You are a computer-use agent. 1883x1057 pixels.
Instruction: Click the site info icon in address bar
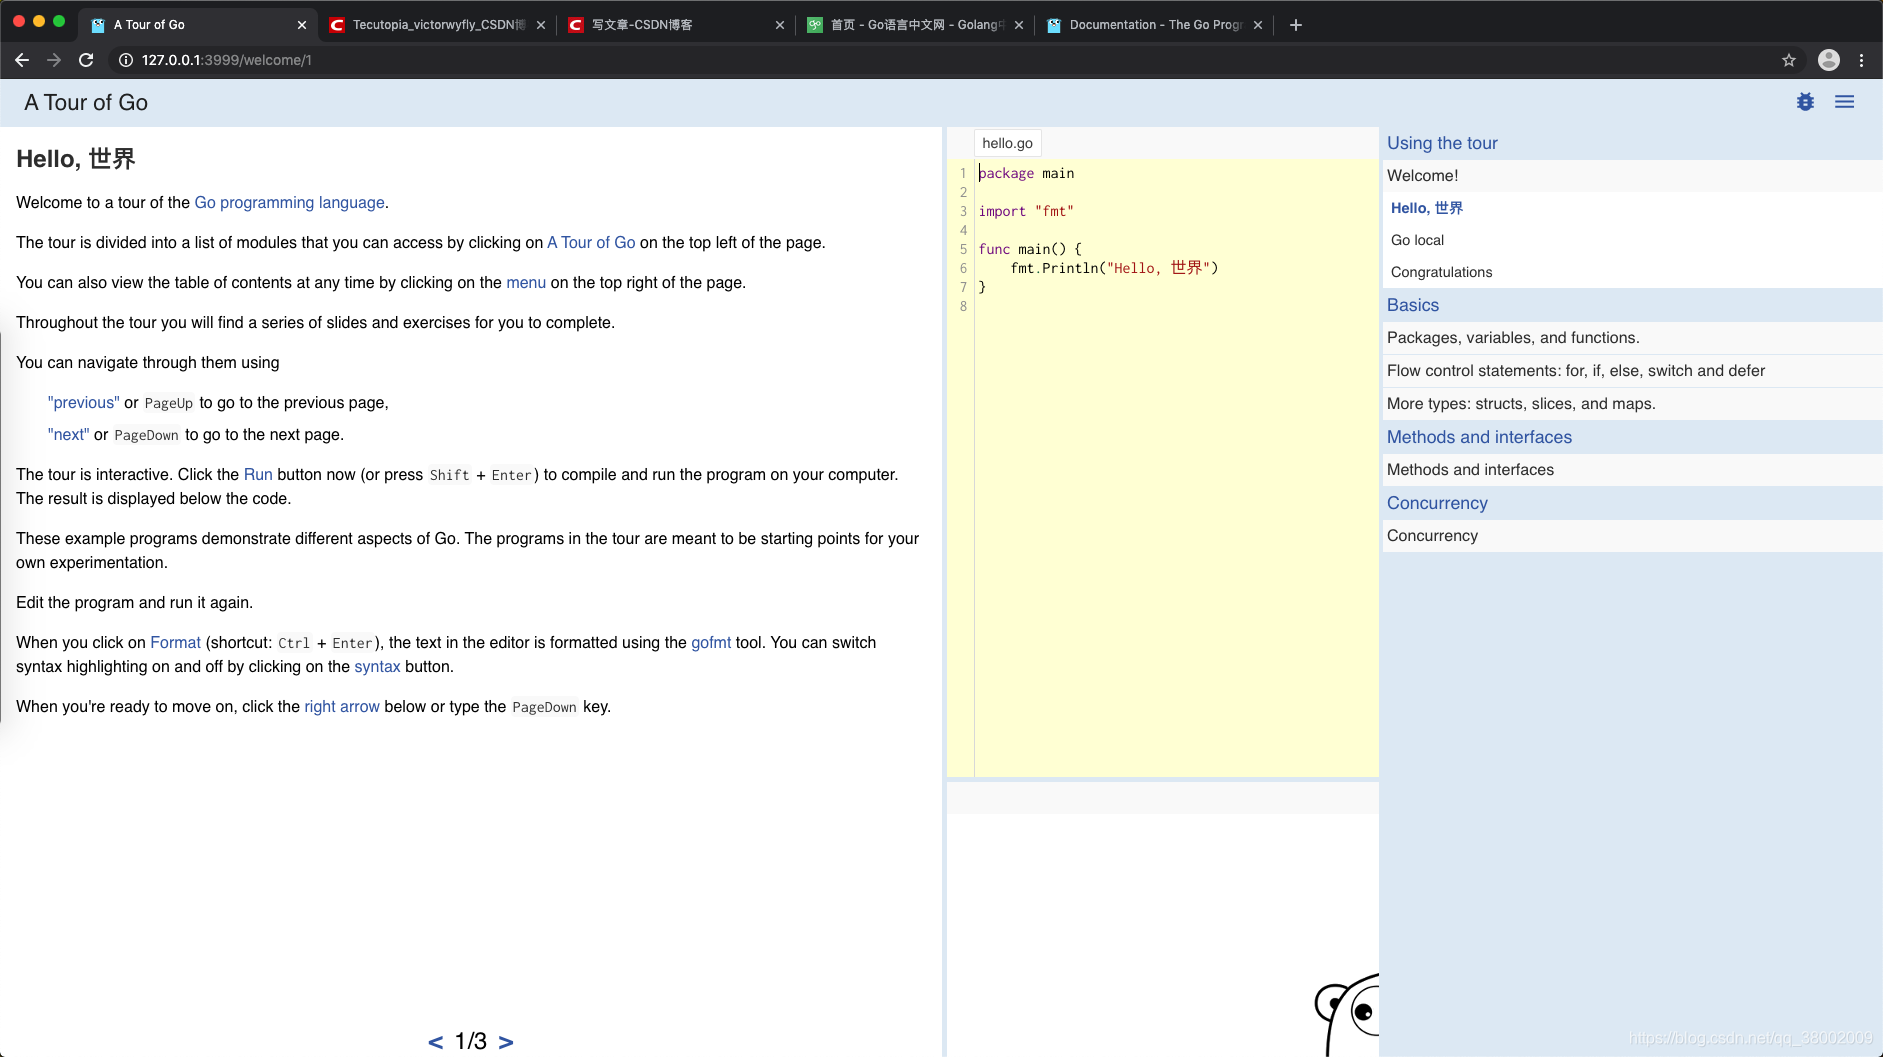(x=124, y=60)
